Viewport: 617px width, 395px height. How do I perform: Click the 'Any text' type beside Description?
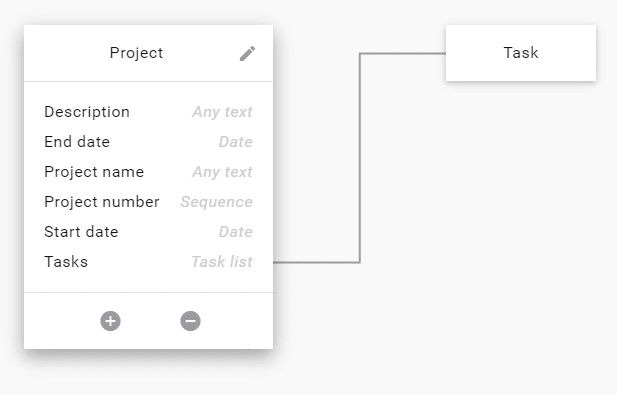222,113
